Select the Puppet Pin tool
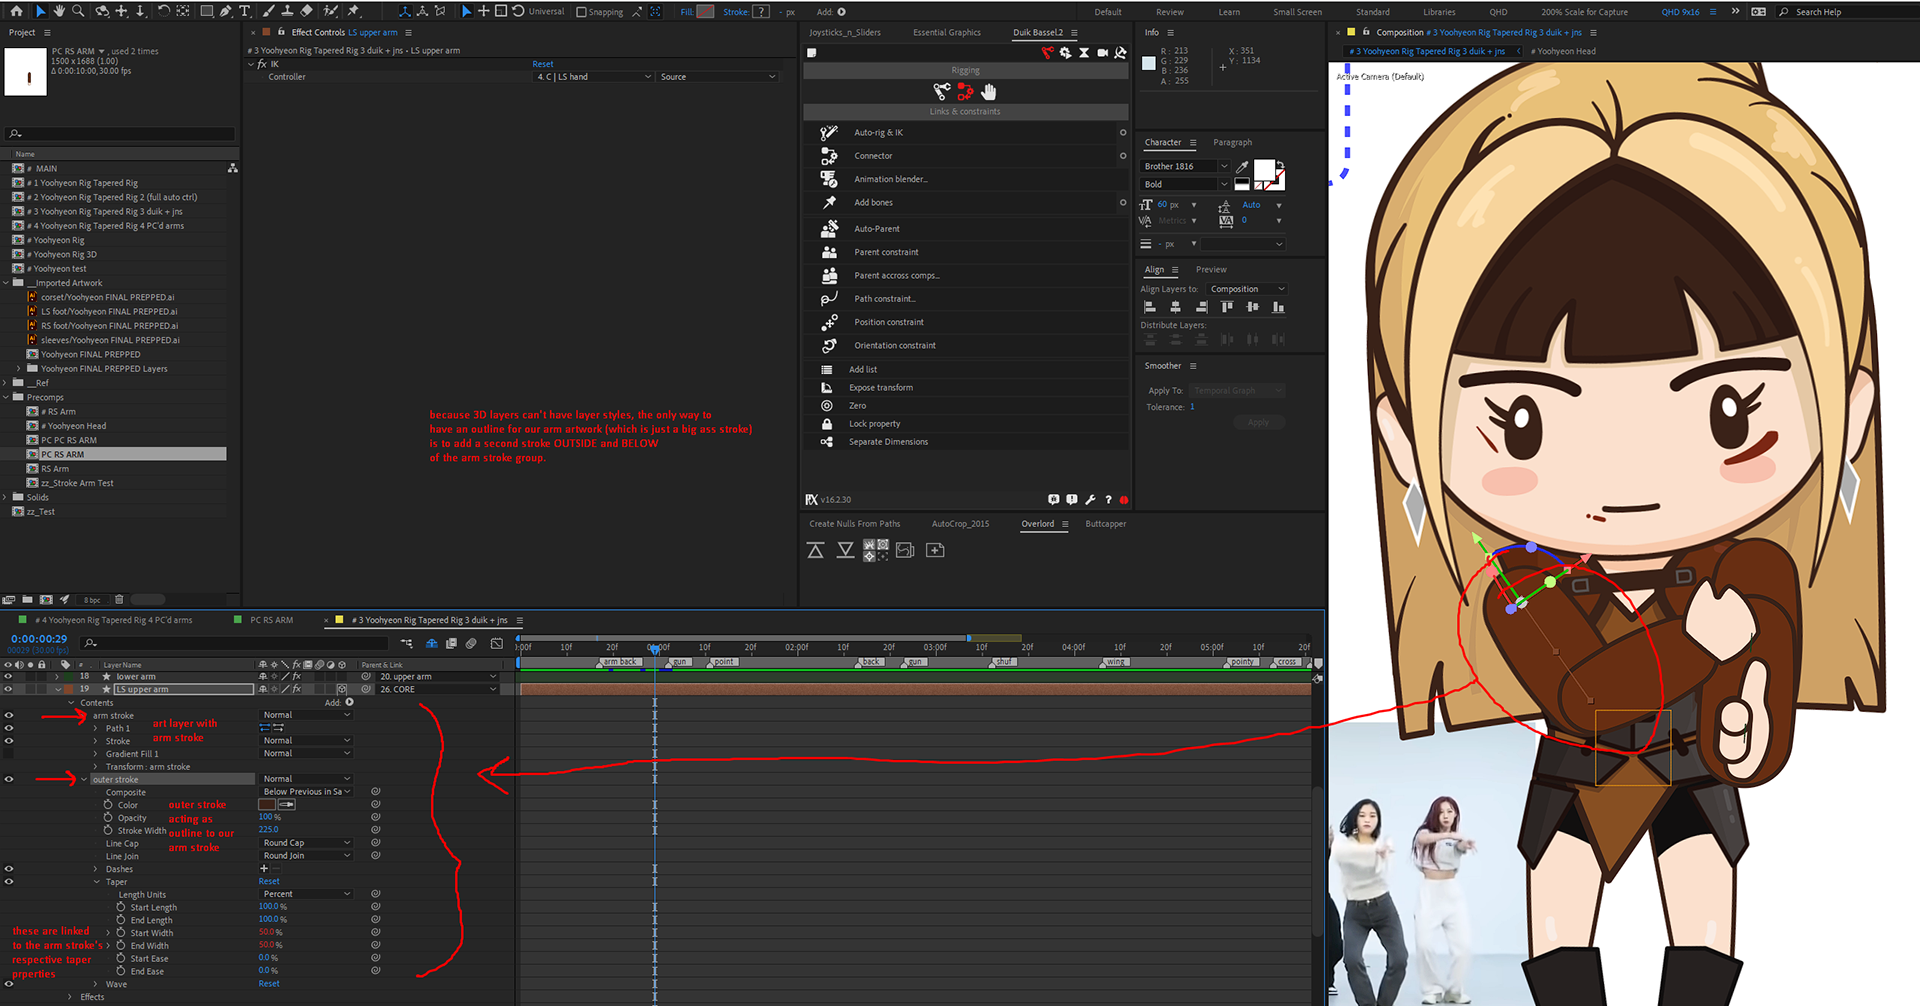This screenshot has height=1006, width=1920. tap(354, 11)
